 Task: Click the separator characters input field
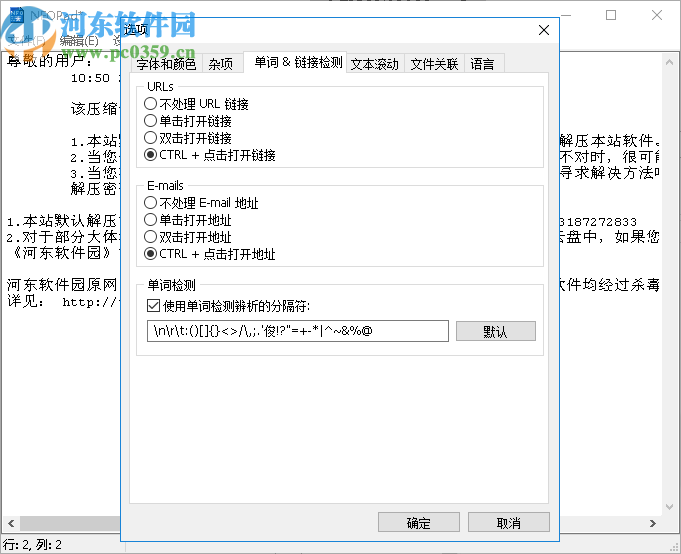point(298,331)
